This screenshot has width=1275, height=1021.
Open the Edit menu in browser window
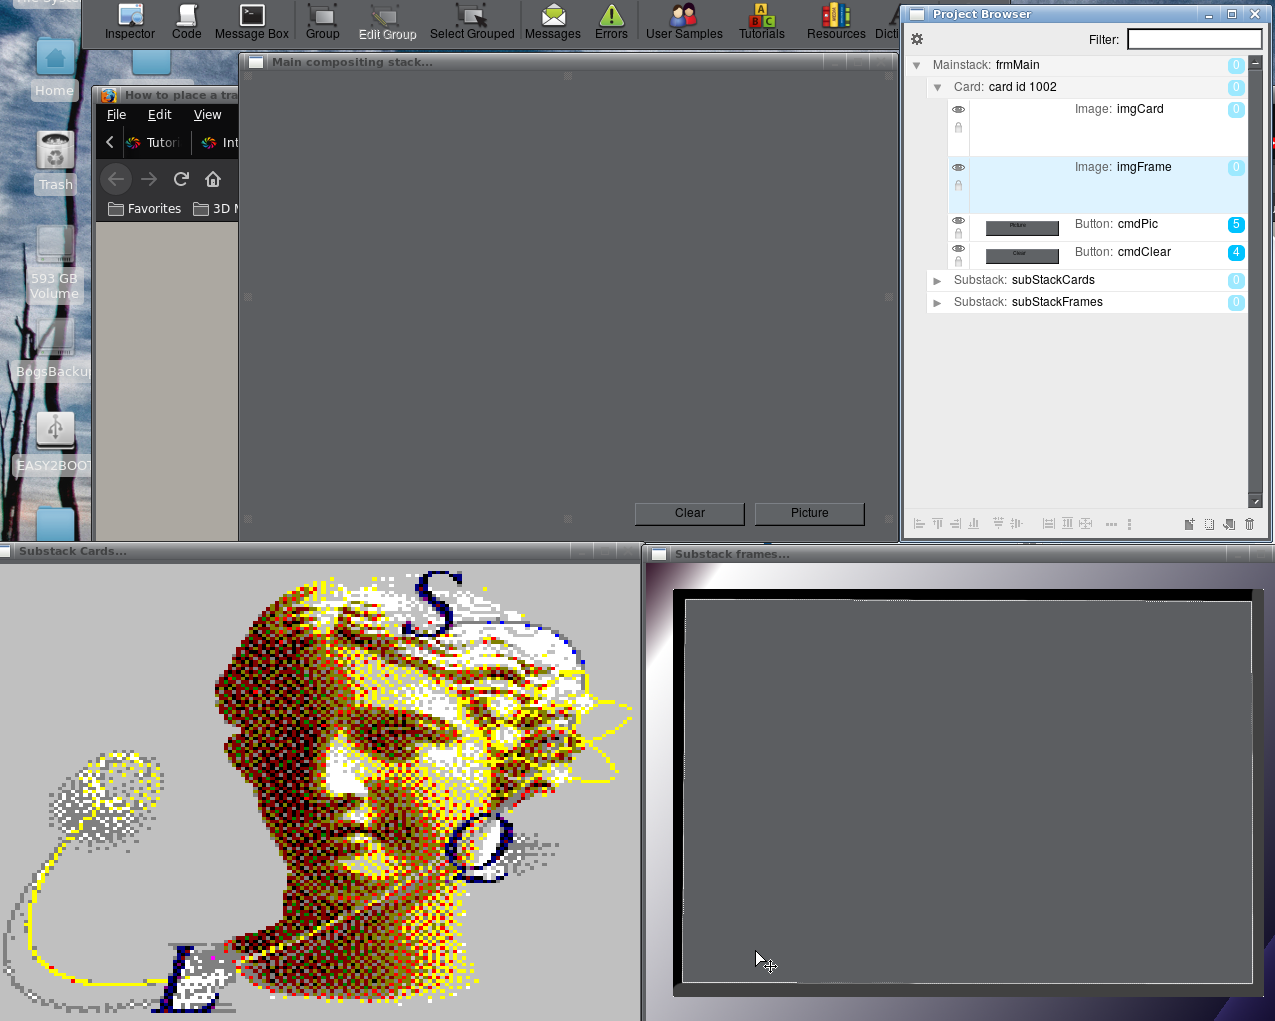159,115
